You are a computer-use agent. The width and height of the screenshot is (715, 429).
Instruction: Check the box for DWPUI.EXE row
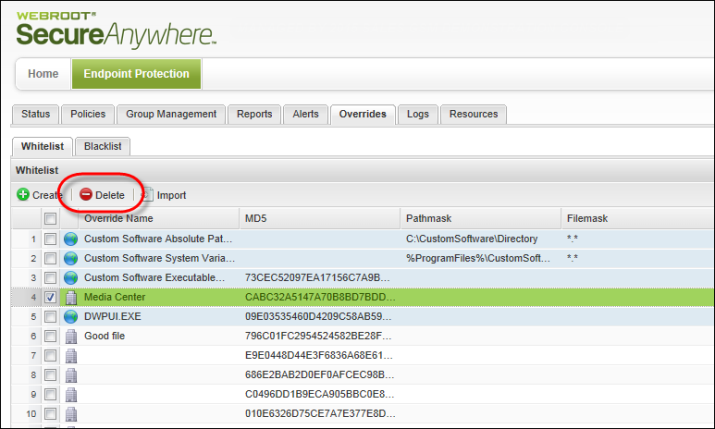(x=50, y=316)
